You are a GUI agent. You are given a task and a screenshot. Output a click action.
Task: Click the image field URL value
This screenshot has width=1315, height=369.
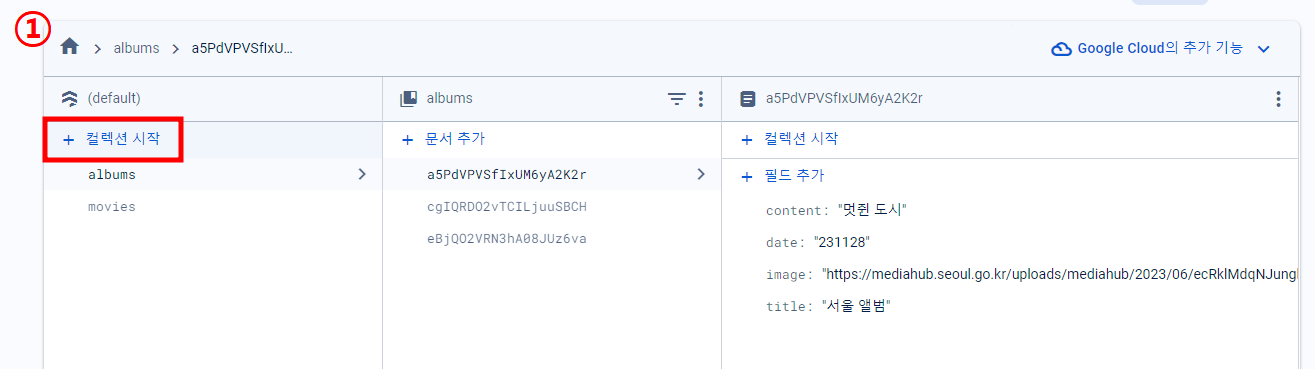point(1060,274)
